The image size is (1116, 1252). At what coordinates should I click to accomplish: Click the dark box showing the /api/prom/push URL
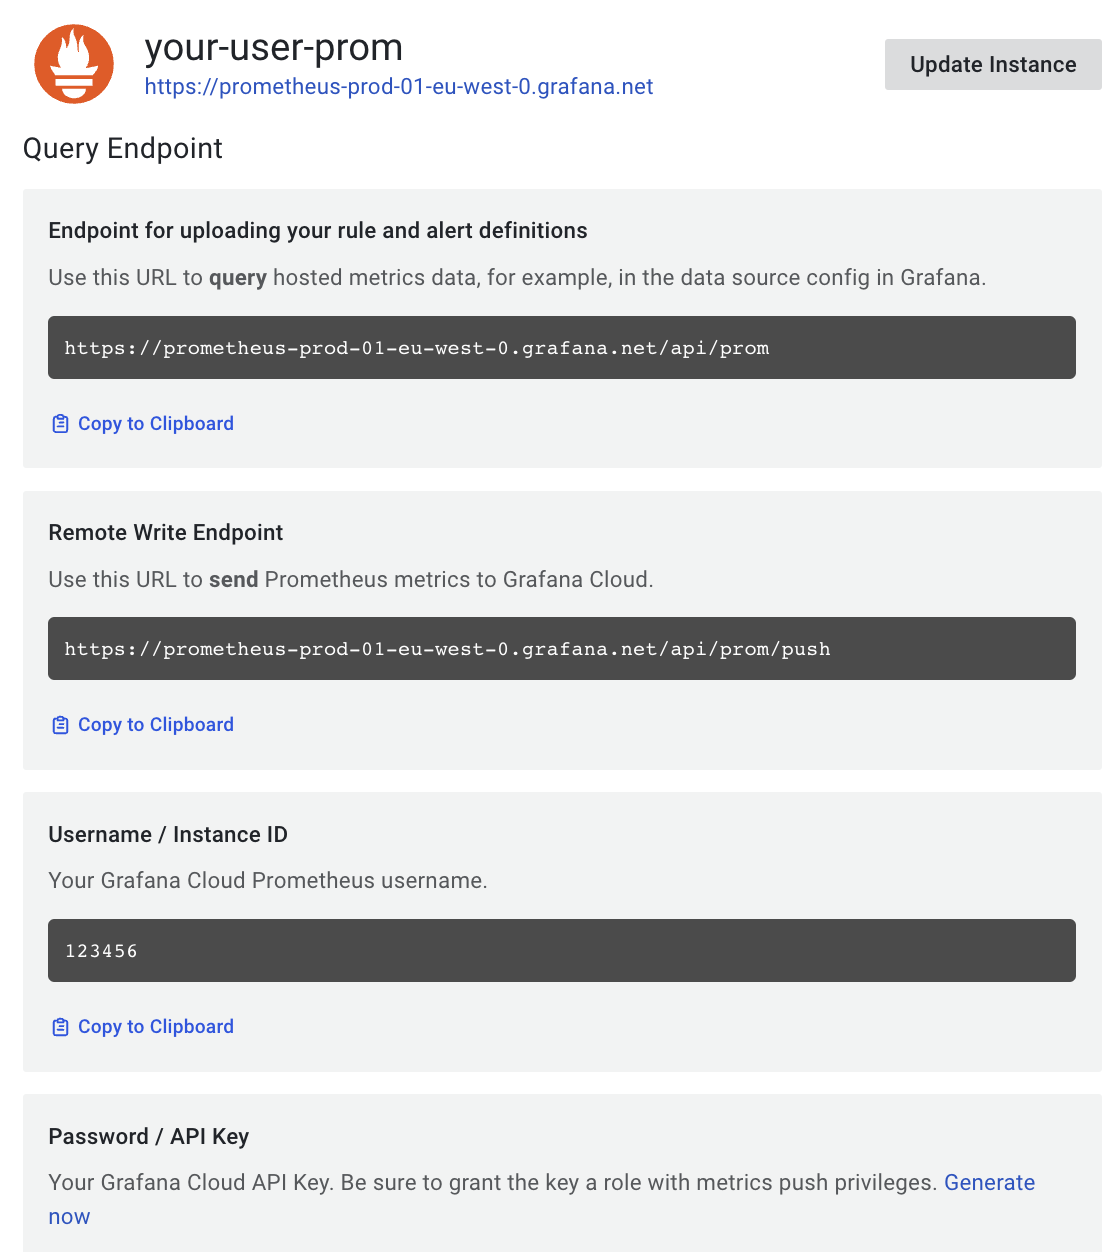point(562,648)
